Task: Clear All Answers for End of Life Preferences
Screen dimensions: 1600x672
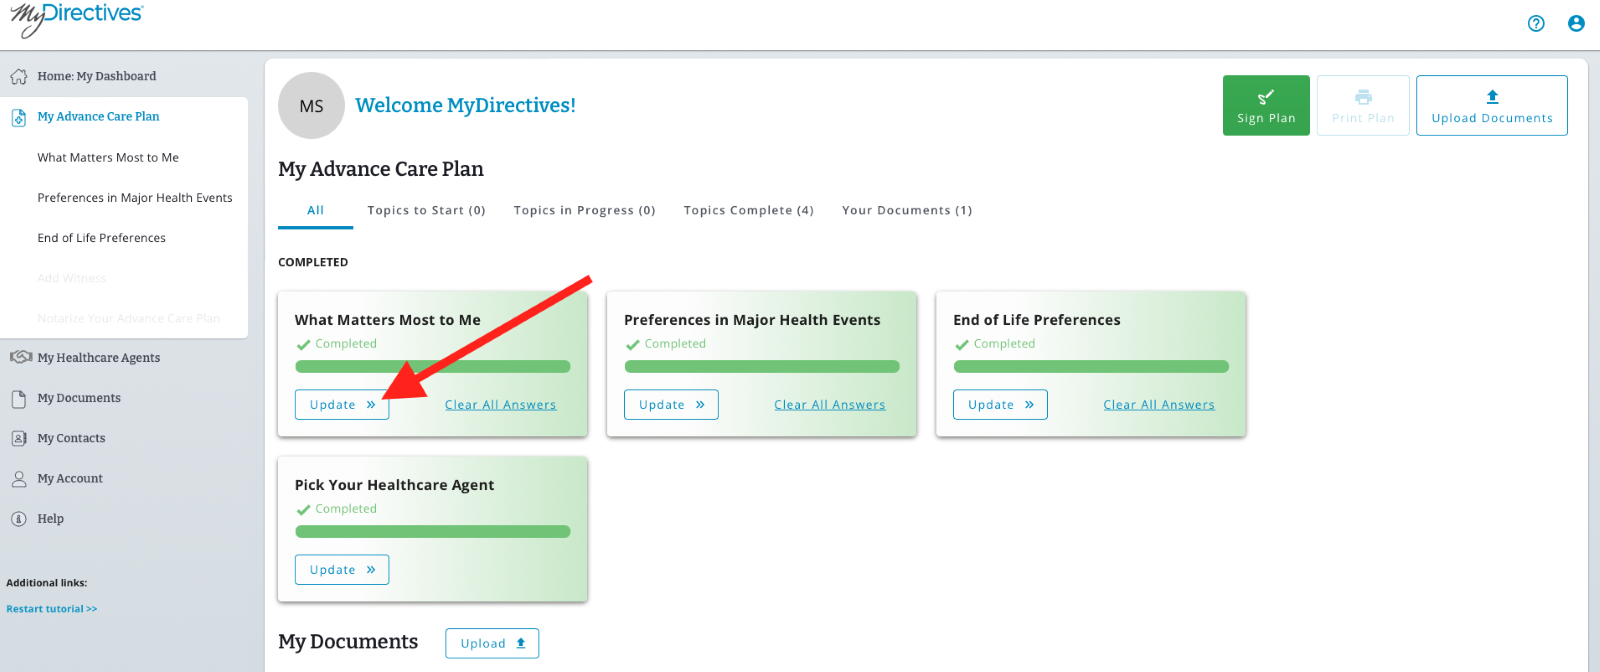Action: 1159,405
